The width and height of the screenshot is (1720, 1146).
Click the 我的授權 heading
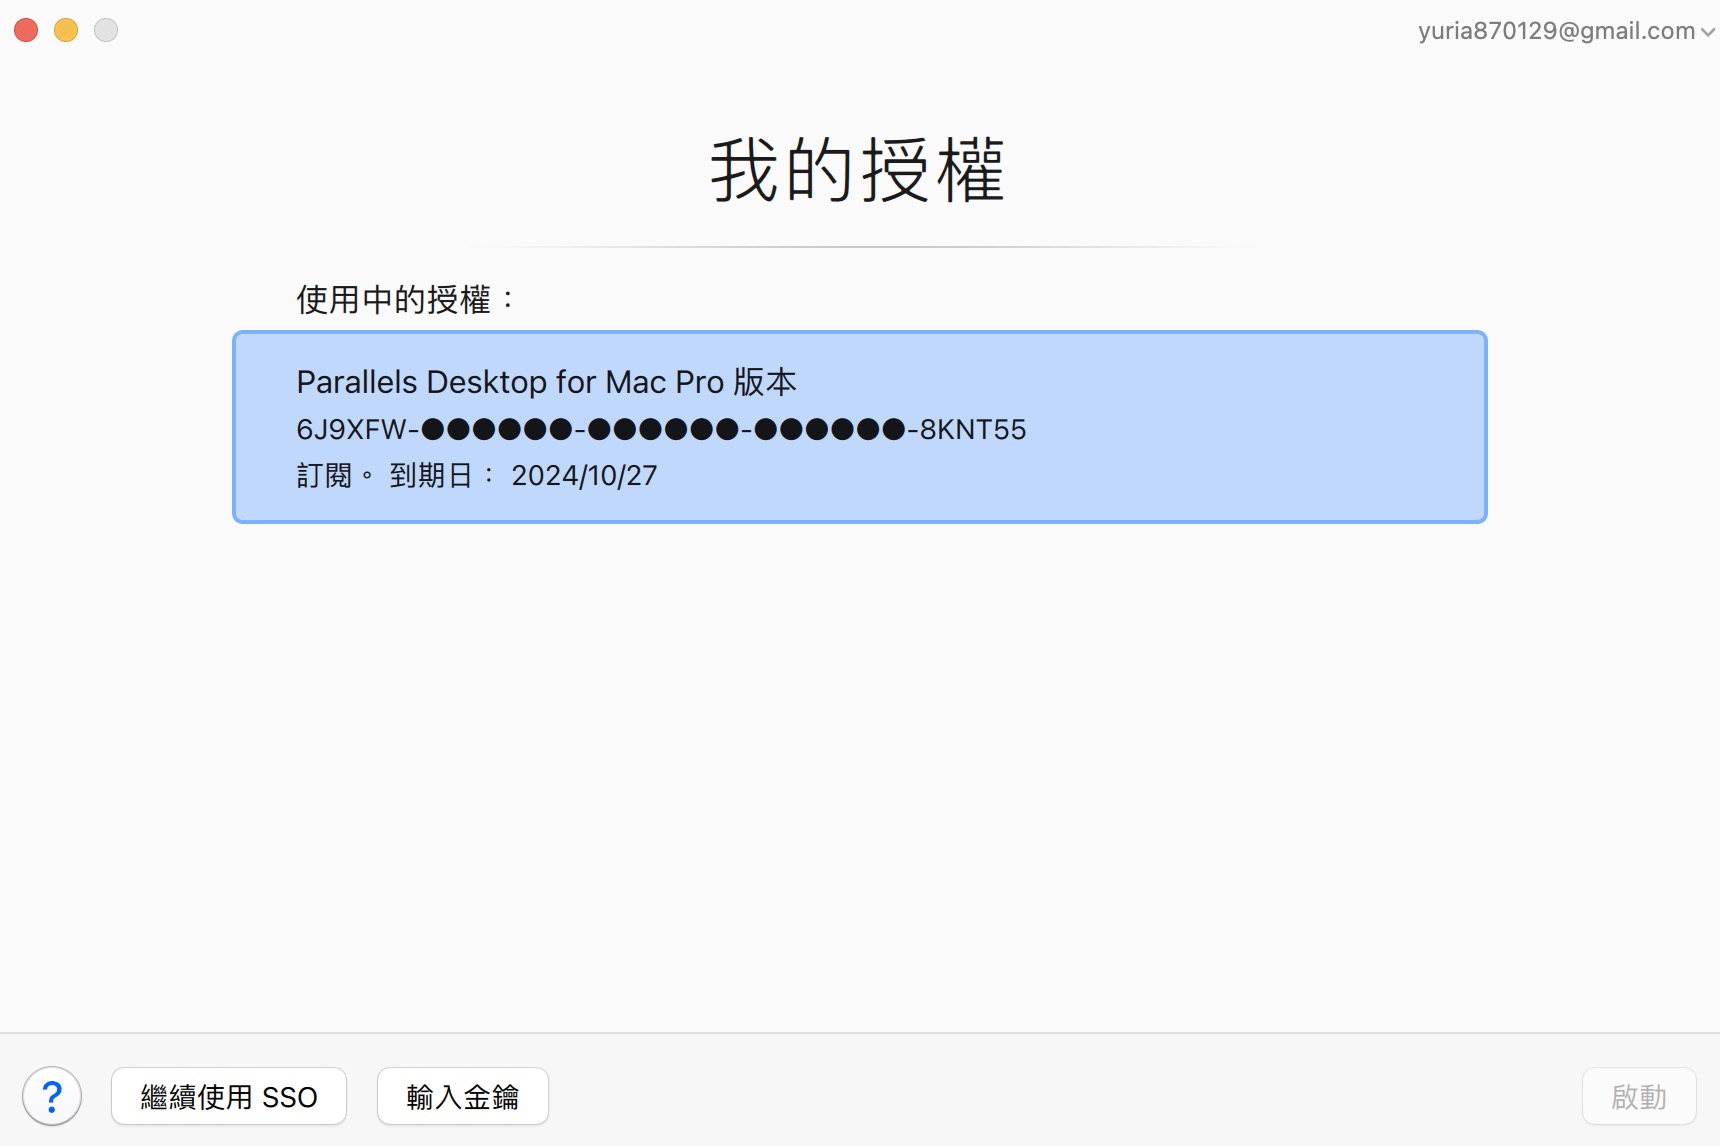point(857,171)
